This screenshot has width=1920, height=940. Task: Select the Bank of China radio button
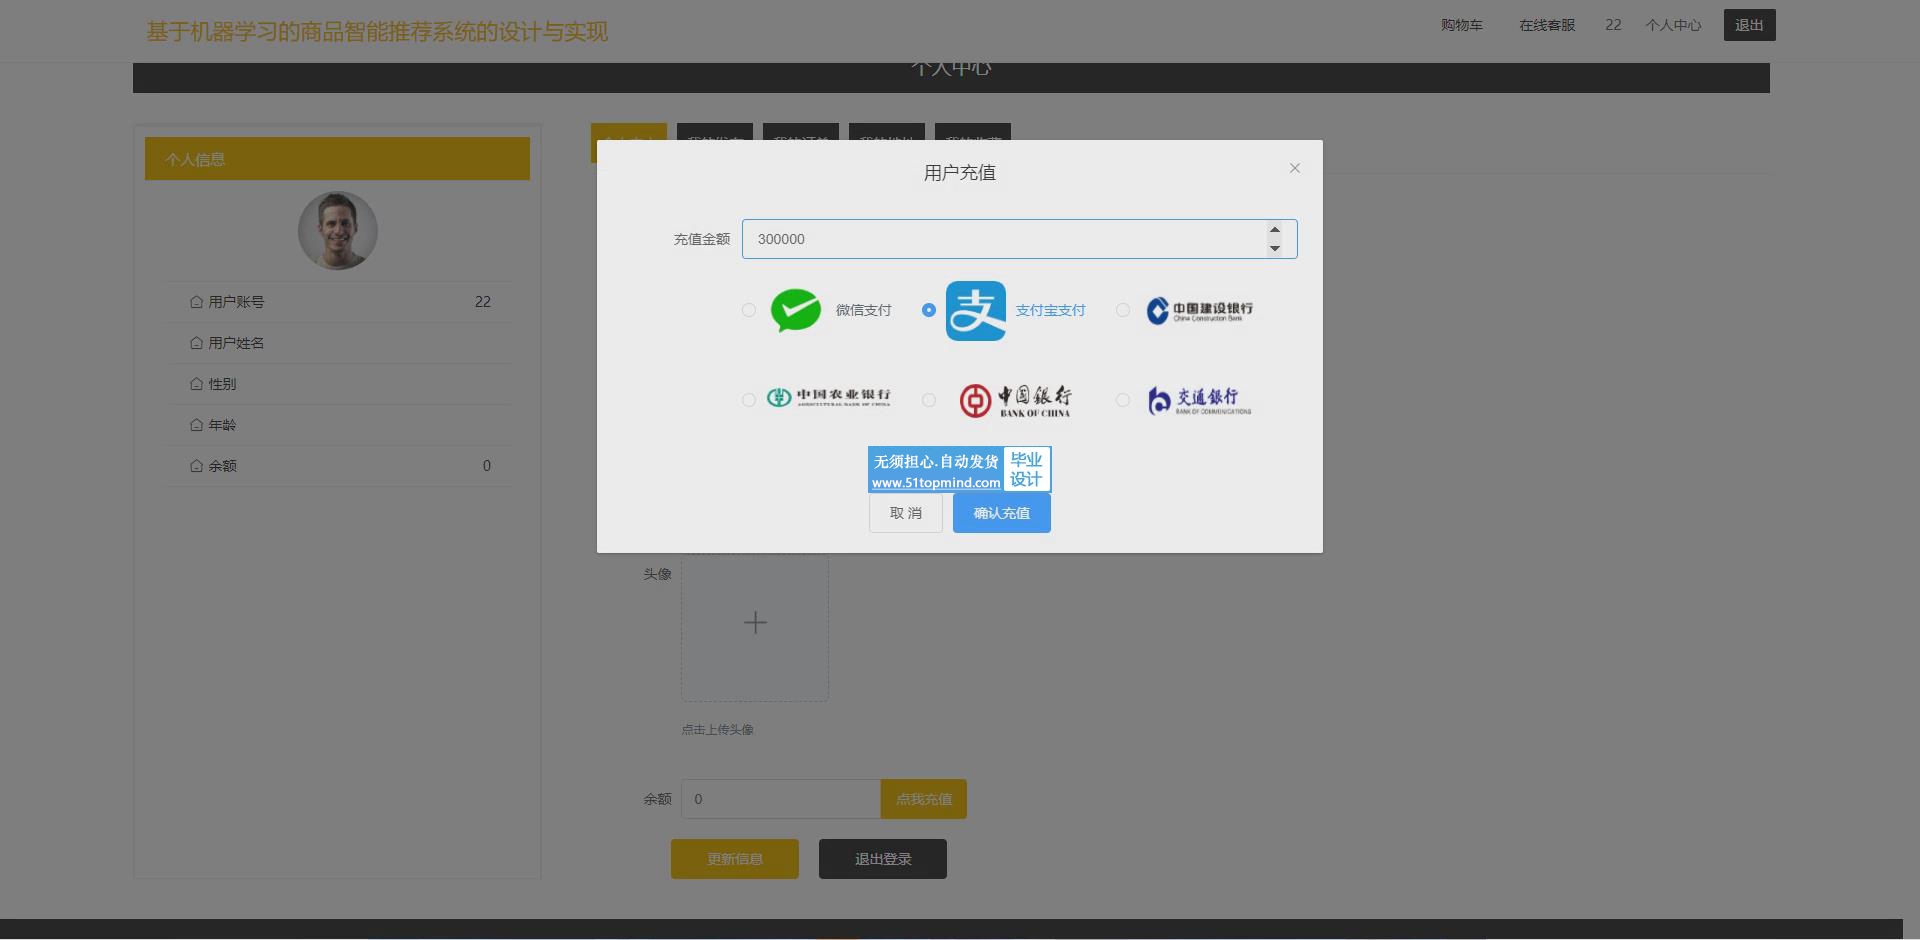tap(929, 400)
